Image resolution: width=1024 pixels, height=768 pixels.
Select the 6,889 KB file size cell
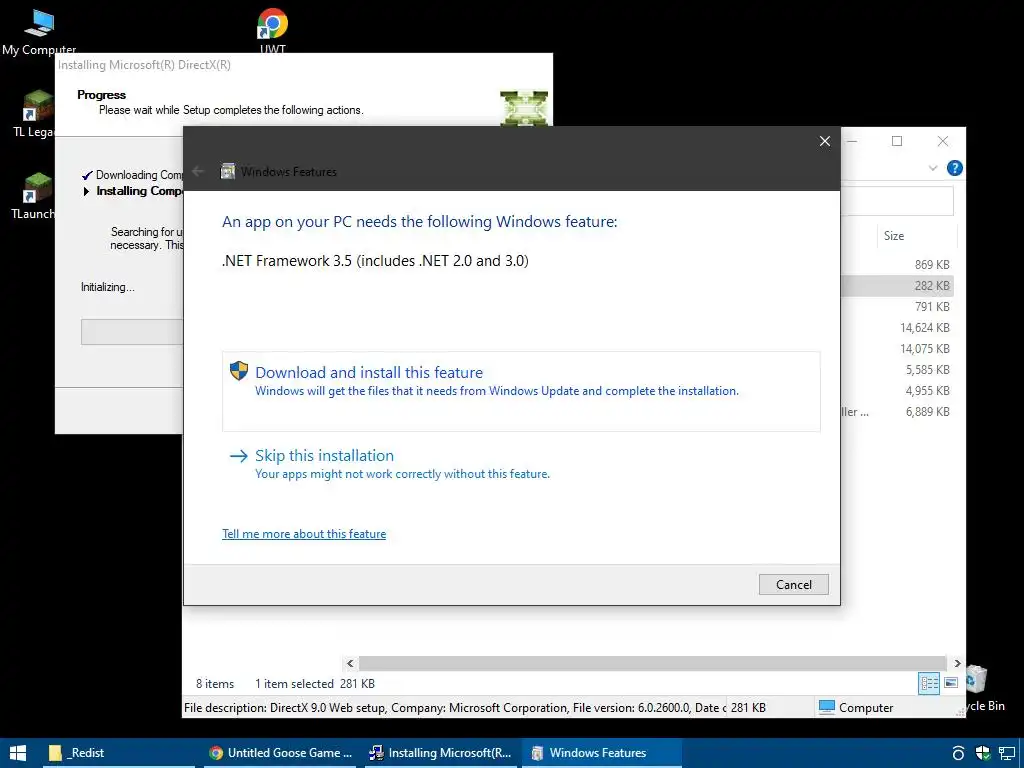click(x=927, y=411)
